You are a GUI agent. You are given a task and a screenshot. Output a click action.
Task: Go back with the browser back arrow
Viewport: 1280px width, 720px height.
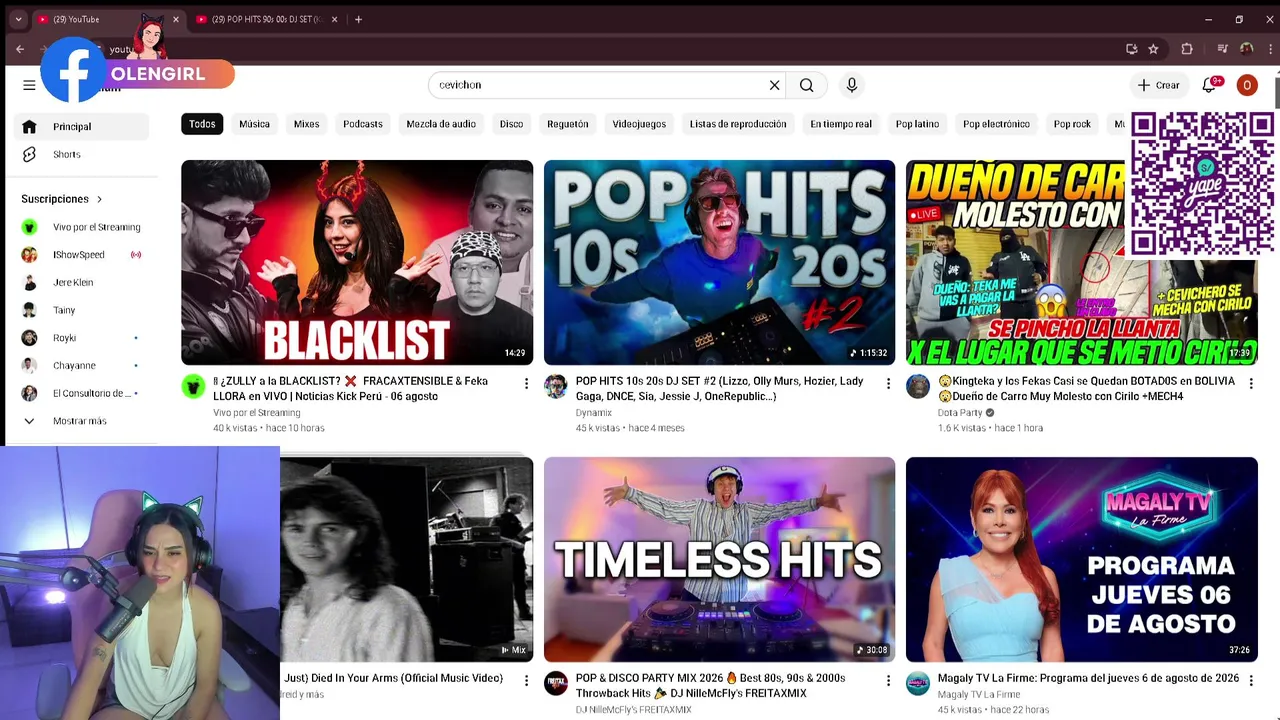(20, 49)
